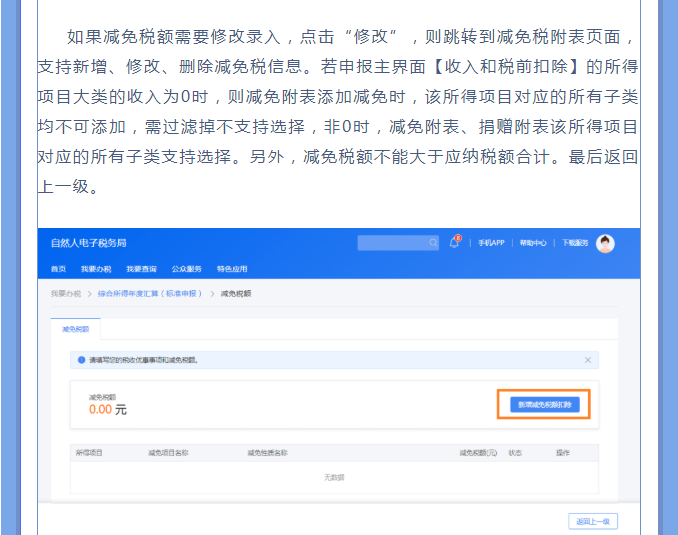This screenshot has height=535, width=678.
Task: Click the 综合所得年度汇算（标准申报）breadcrumb
Action: (x=150, y=294)
